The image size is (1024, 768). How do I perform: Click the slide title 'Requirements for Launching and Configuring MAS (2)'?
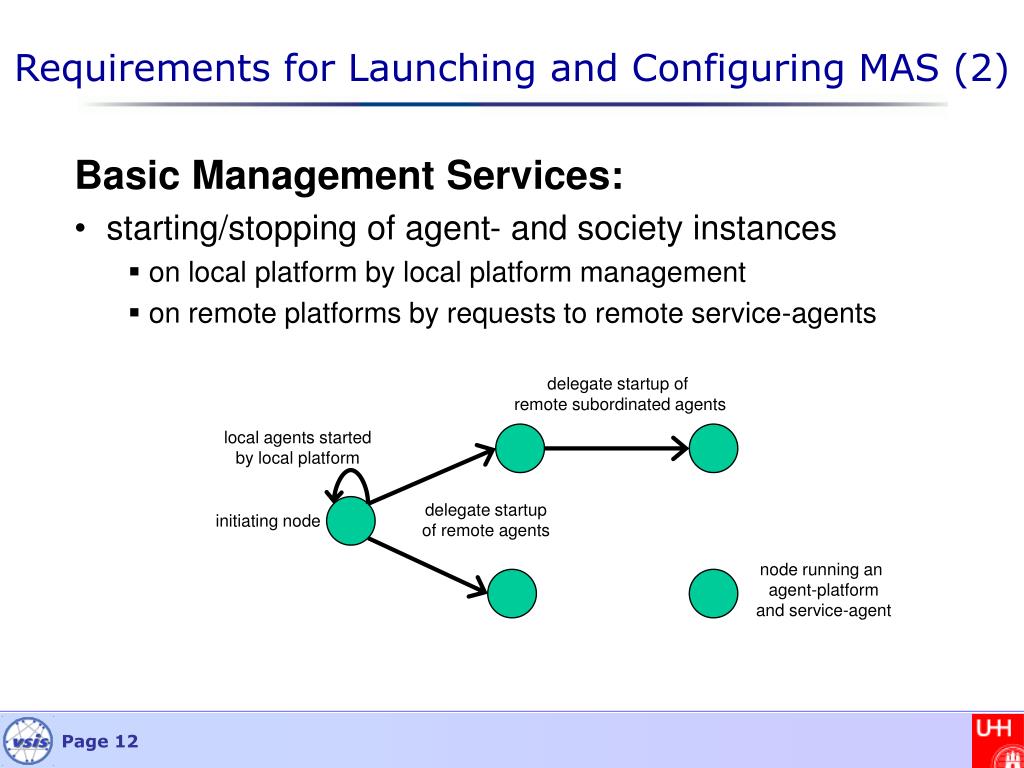pyautogui.click(x=511, y=67)
